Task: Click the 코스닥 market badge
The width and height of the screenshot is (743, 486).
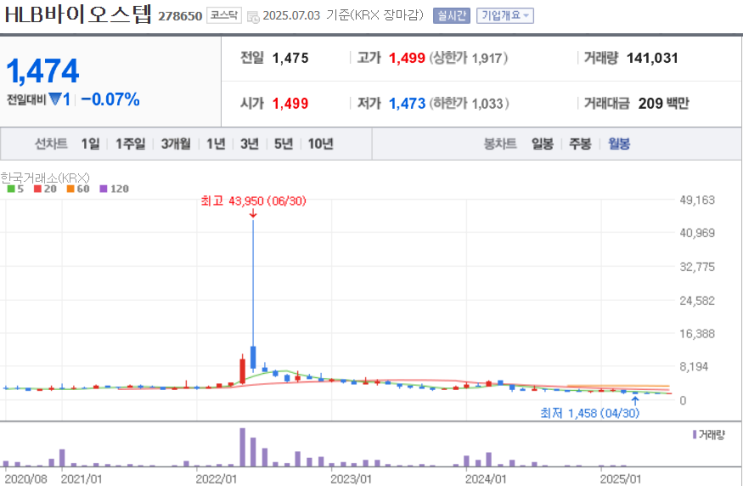Action: click(x=224, y=16)
